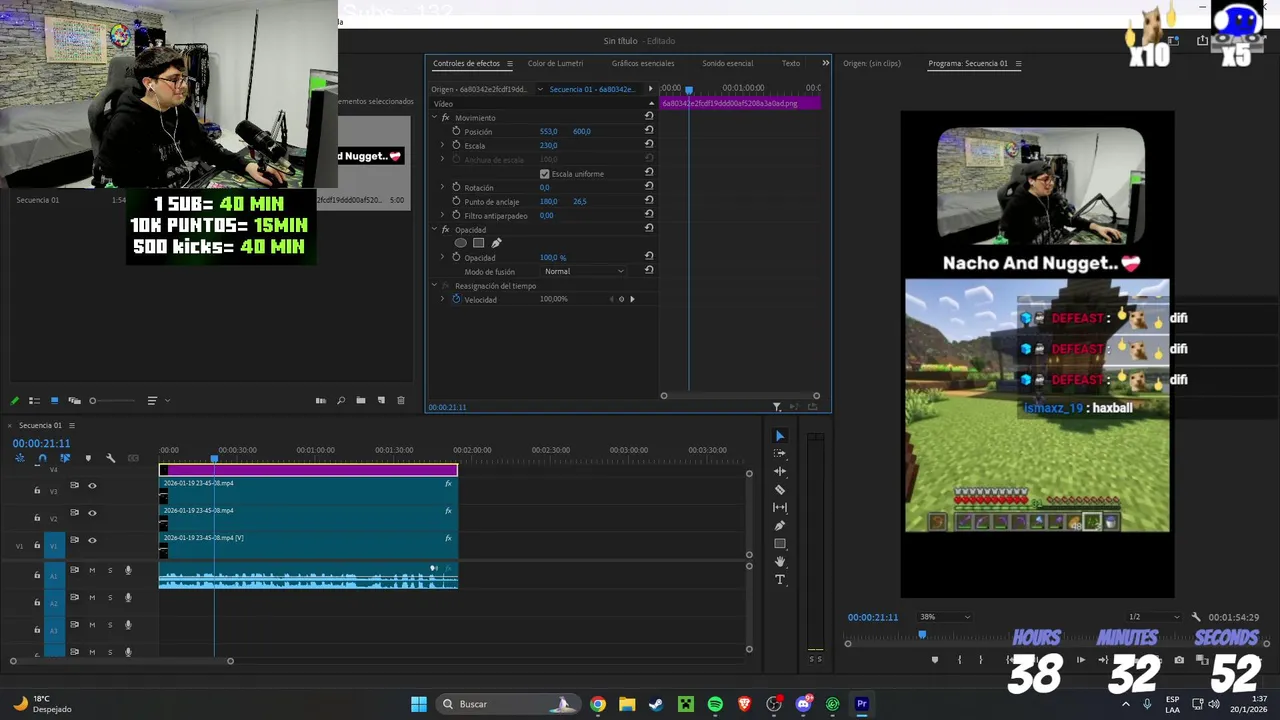This screenshot has width=1280, height=720.
Task: Open Modo de fusión Normal dropdown
Action: coord(584,271)
